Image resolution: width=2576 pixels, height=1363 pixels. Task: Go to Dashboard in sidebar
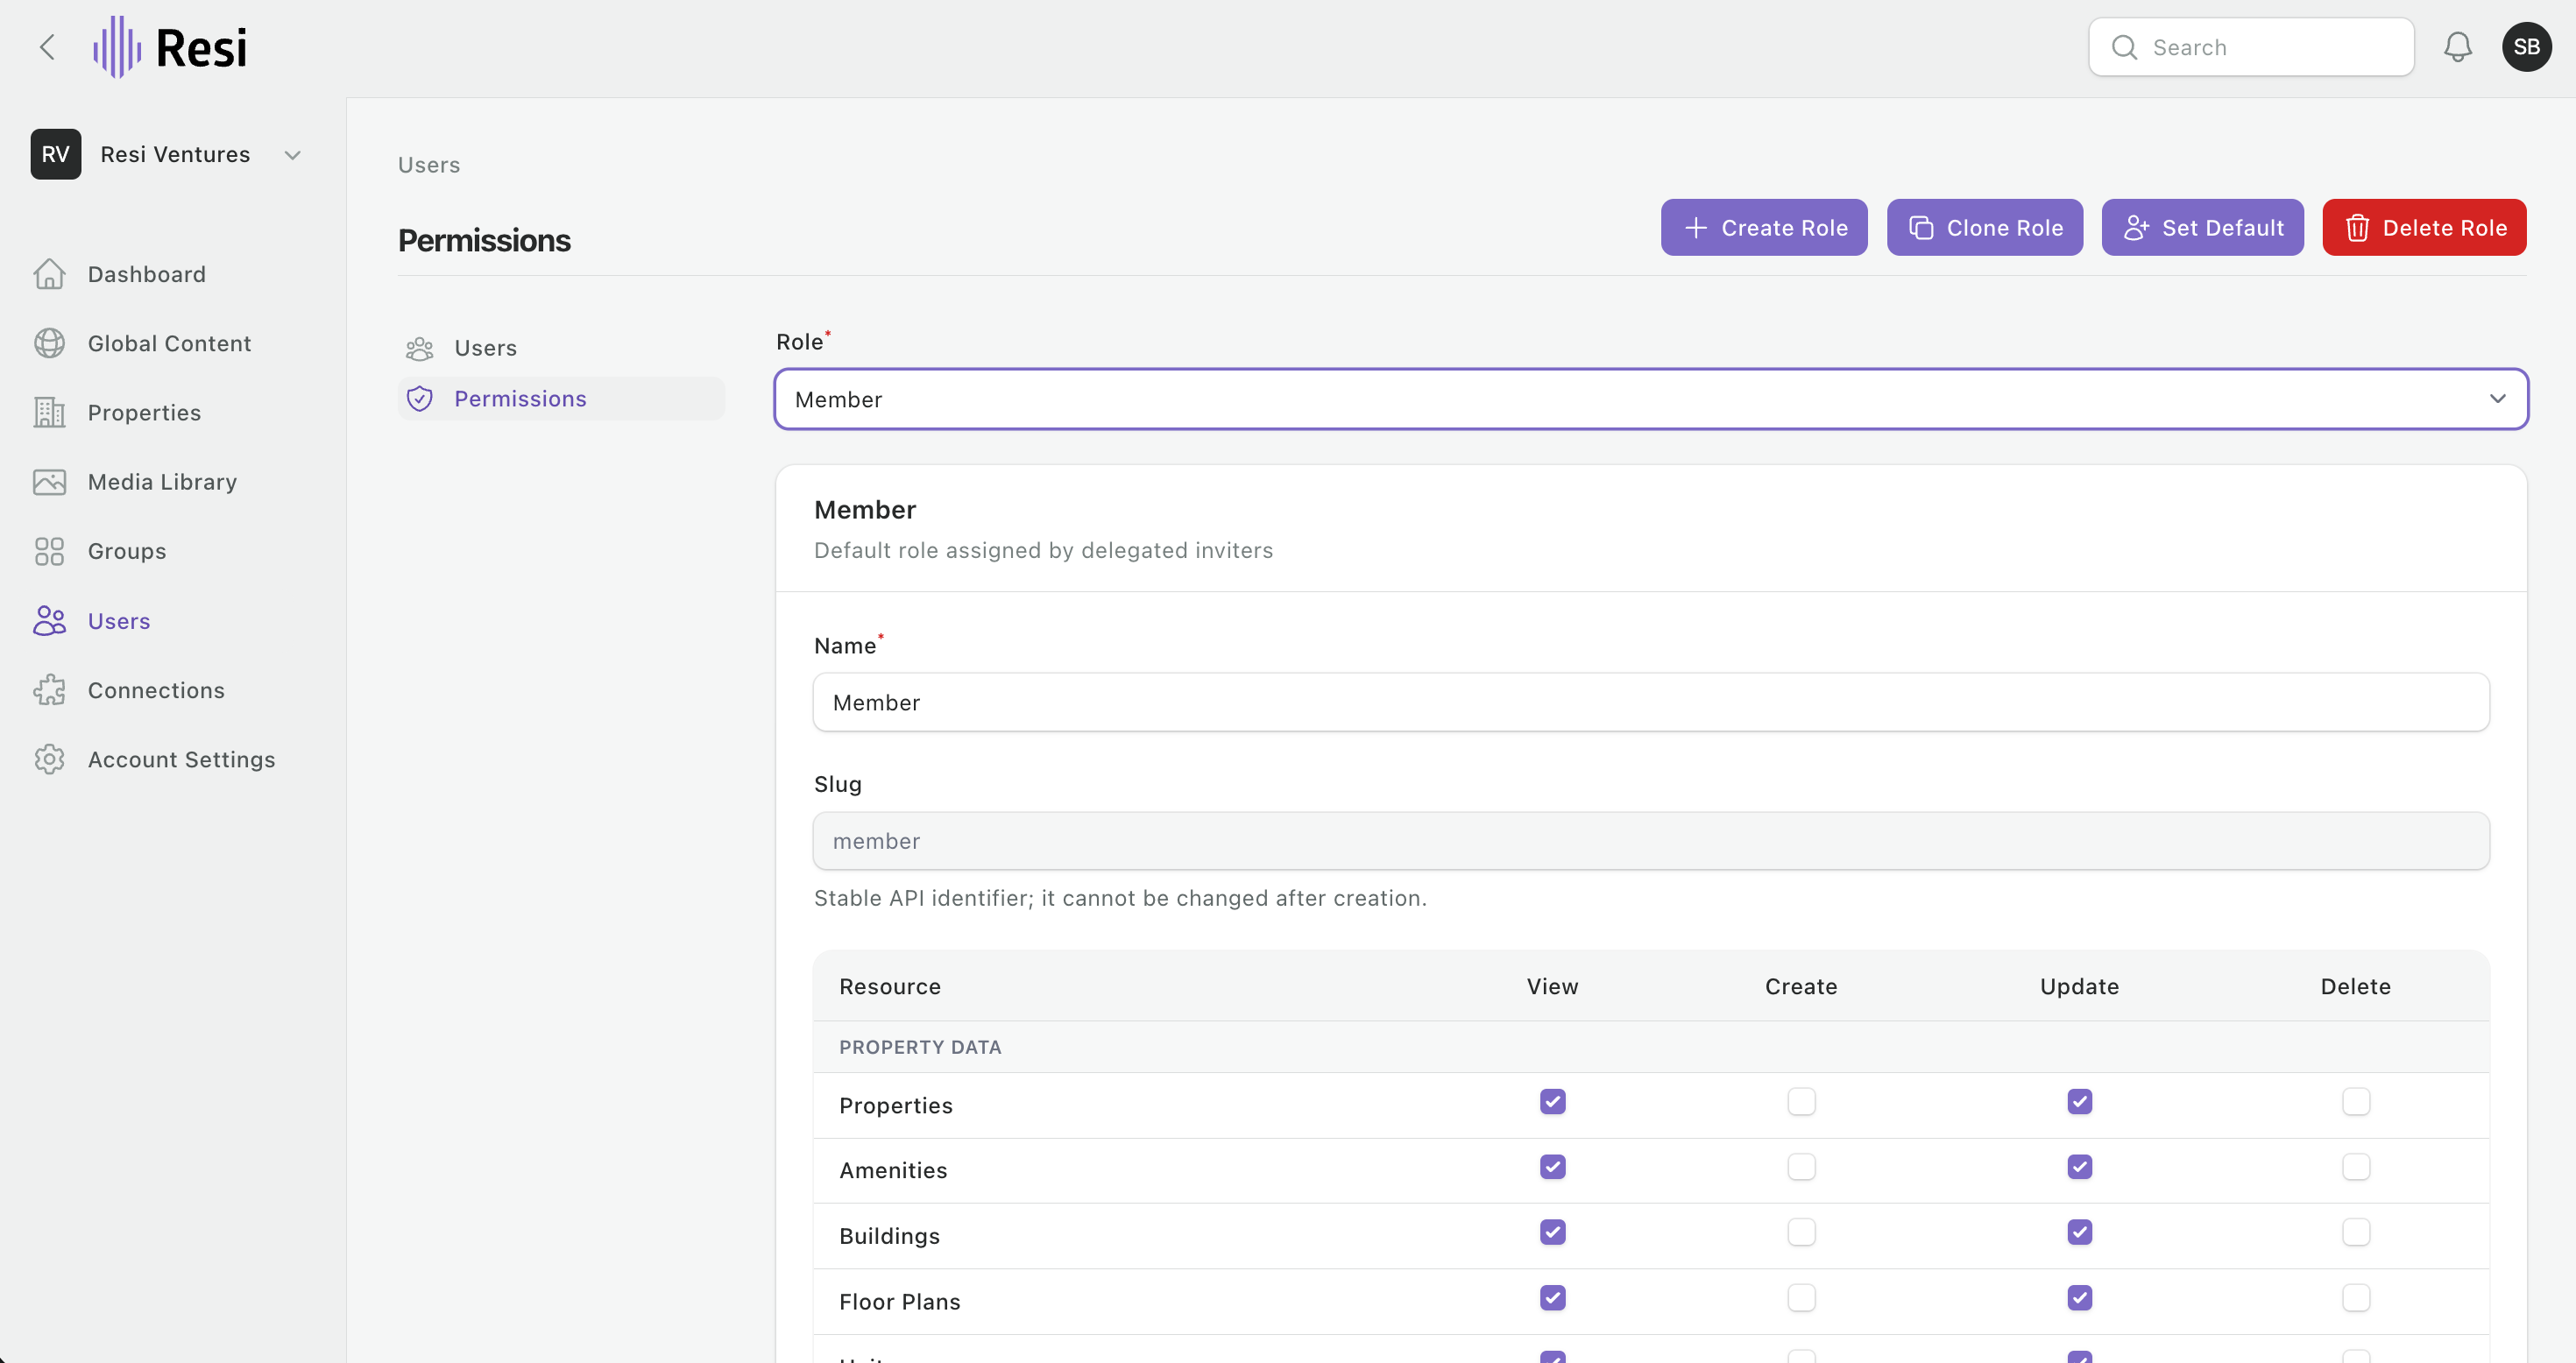[146, 274]
